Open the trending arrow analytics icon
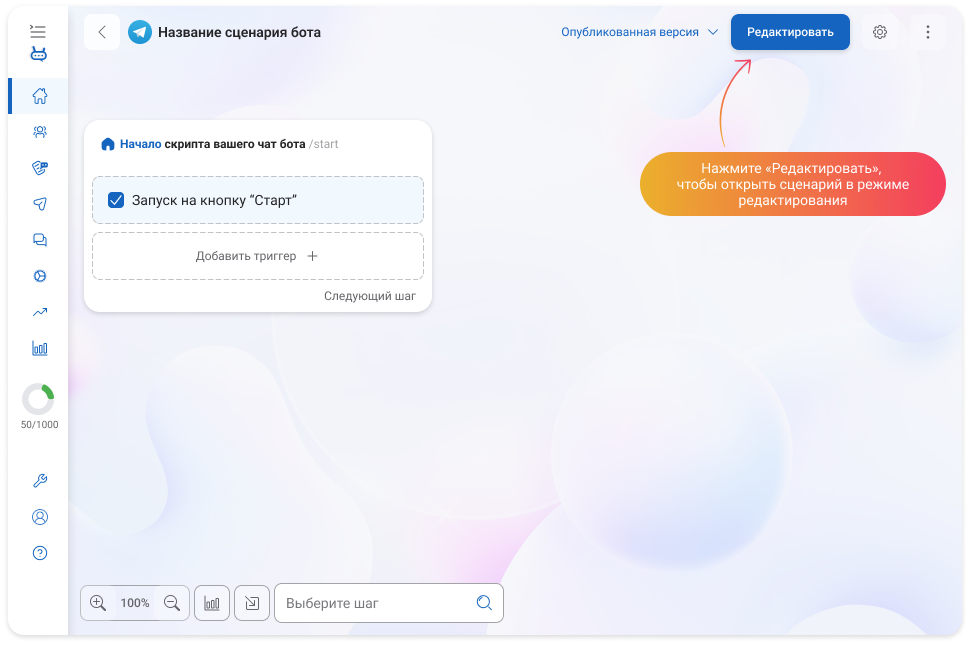Viewport: 970px width, 645px height. pos(40,312)
